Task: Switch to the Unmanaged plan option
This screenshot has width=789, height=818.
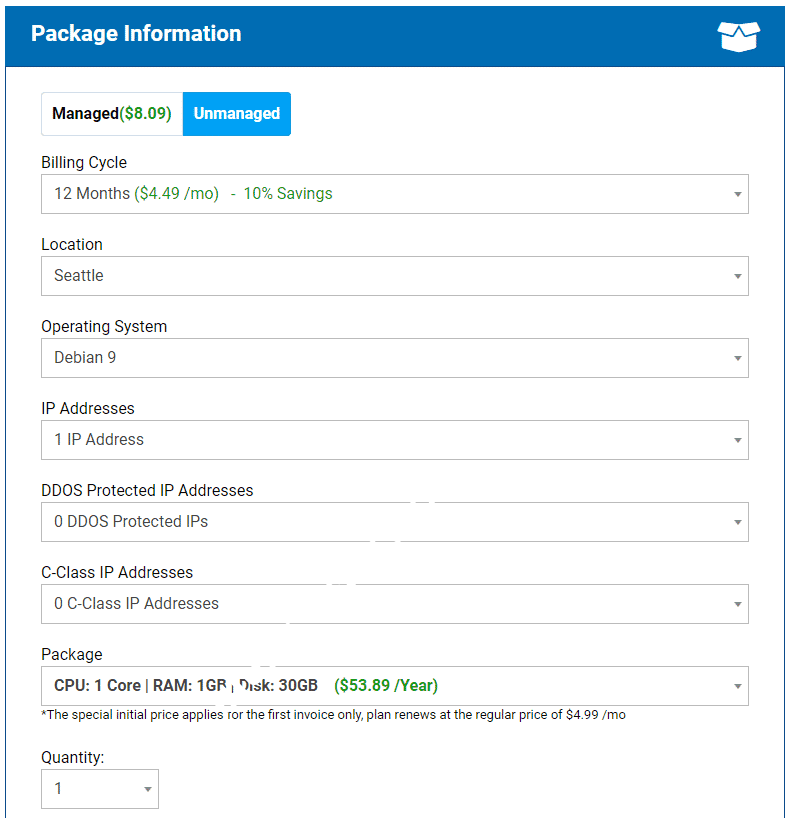Action: click(237, 114)
